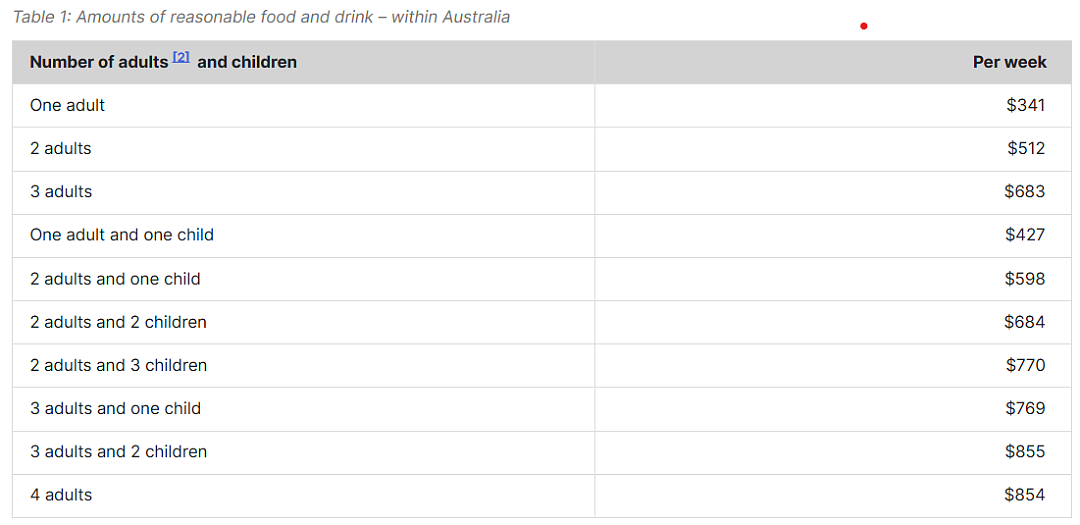1080x525 pixels.
Task: Select the $855 amount cell
Action: click(1025, 452)
